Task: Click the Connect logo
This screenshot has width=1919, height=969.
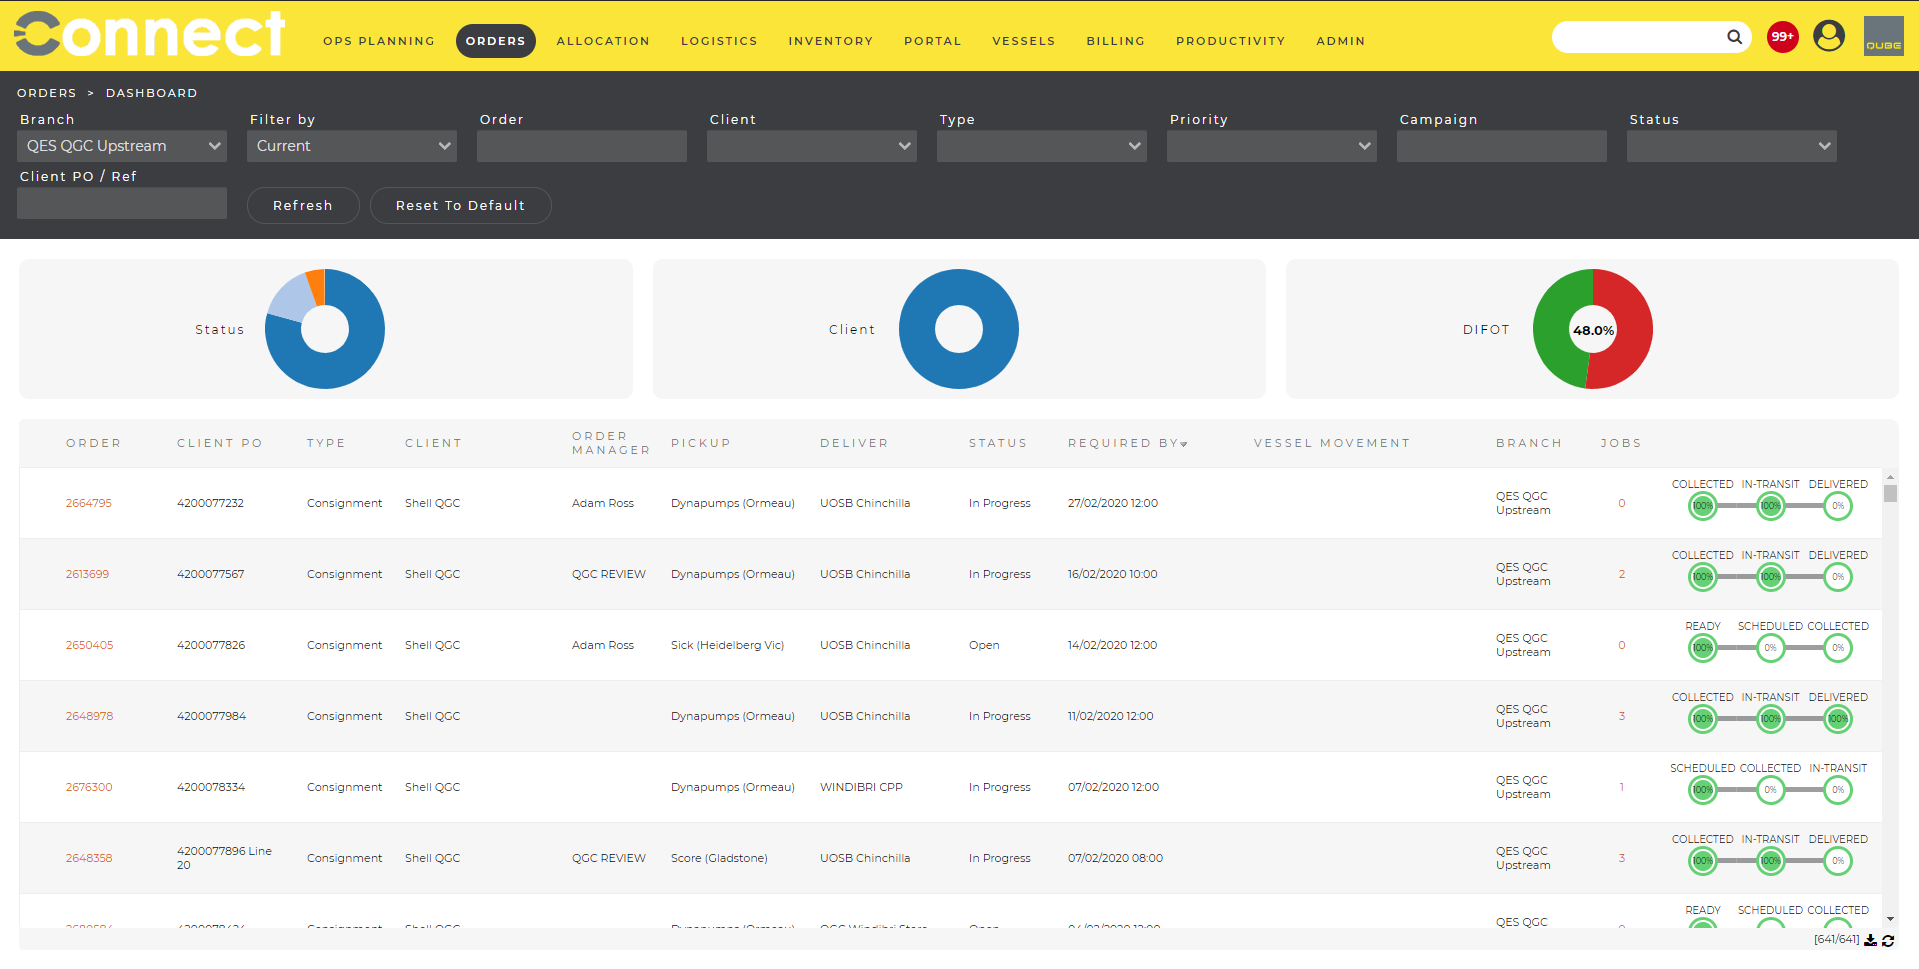Action: (150, 35)
